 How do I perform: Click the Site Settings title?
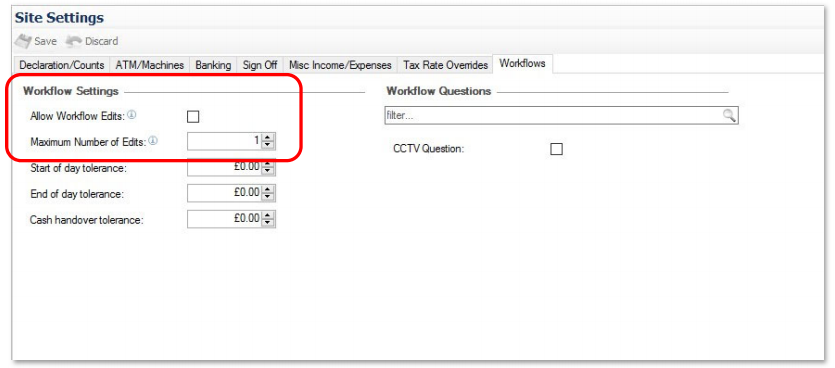tap(59, 18)
